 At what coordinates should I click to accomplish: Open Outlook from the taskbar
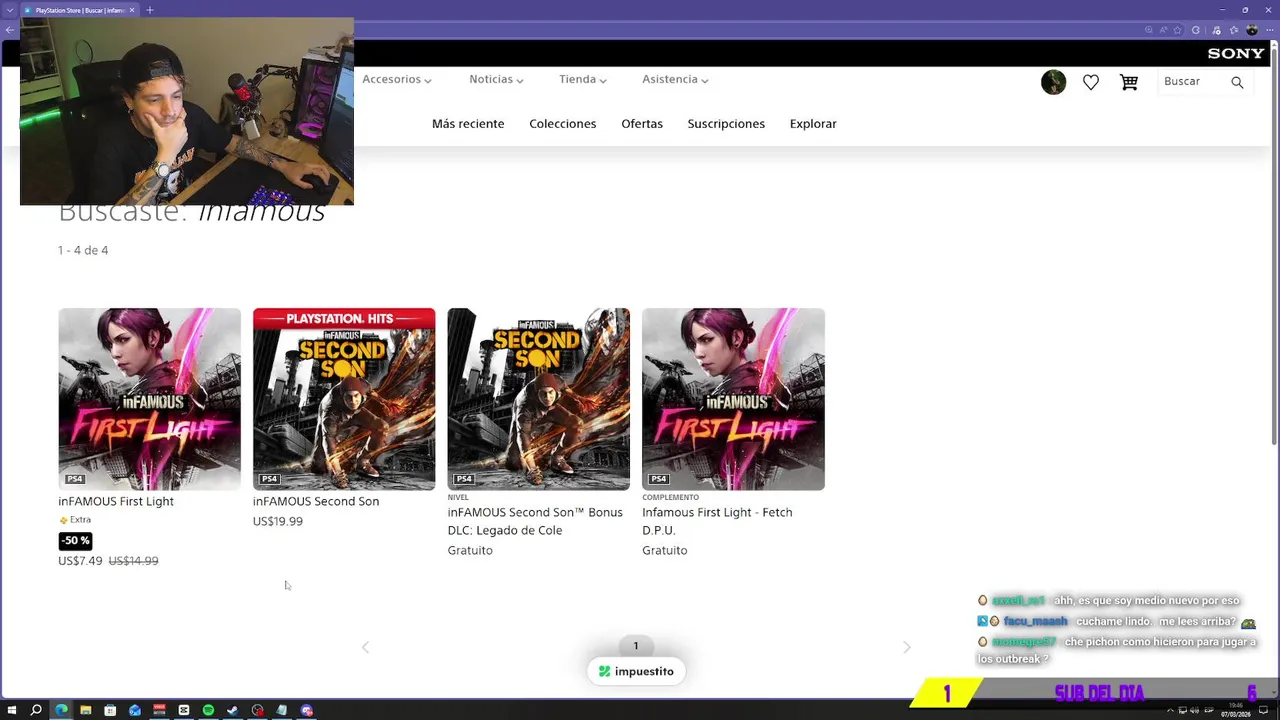tap(135, 710)
